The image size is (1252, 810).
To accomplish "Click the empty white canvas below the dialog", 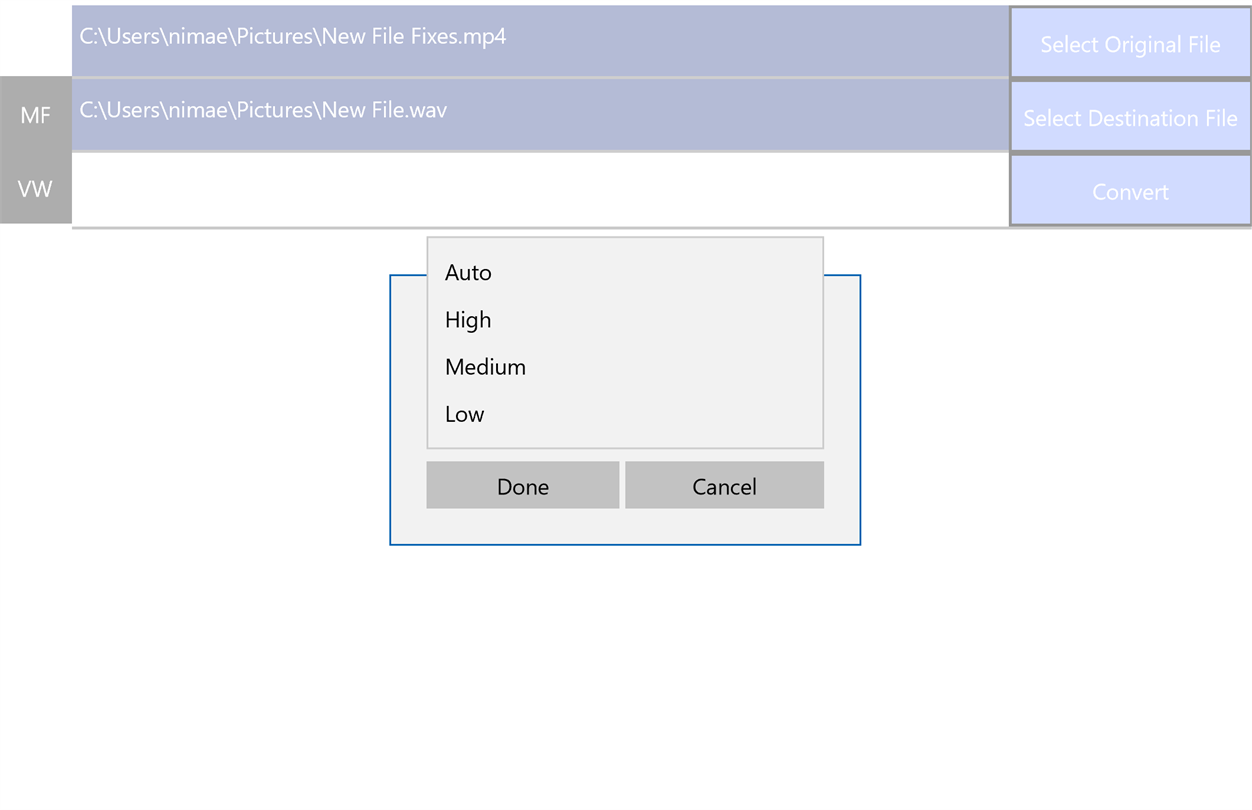I will (624, 680).
